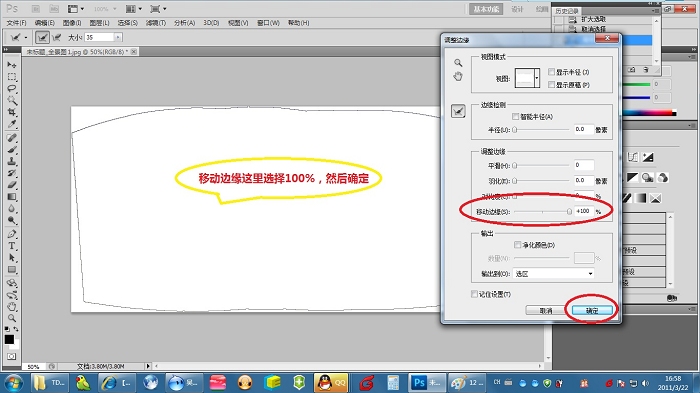Select the Gradient tool
The width and height of the screenshot is (700, 393).
(x=12, y=196)
